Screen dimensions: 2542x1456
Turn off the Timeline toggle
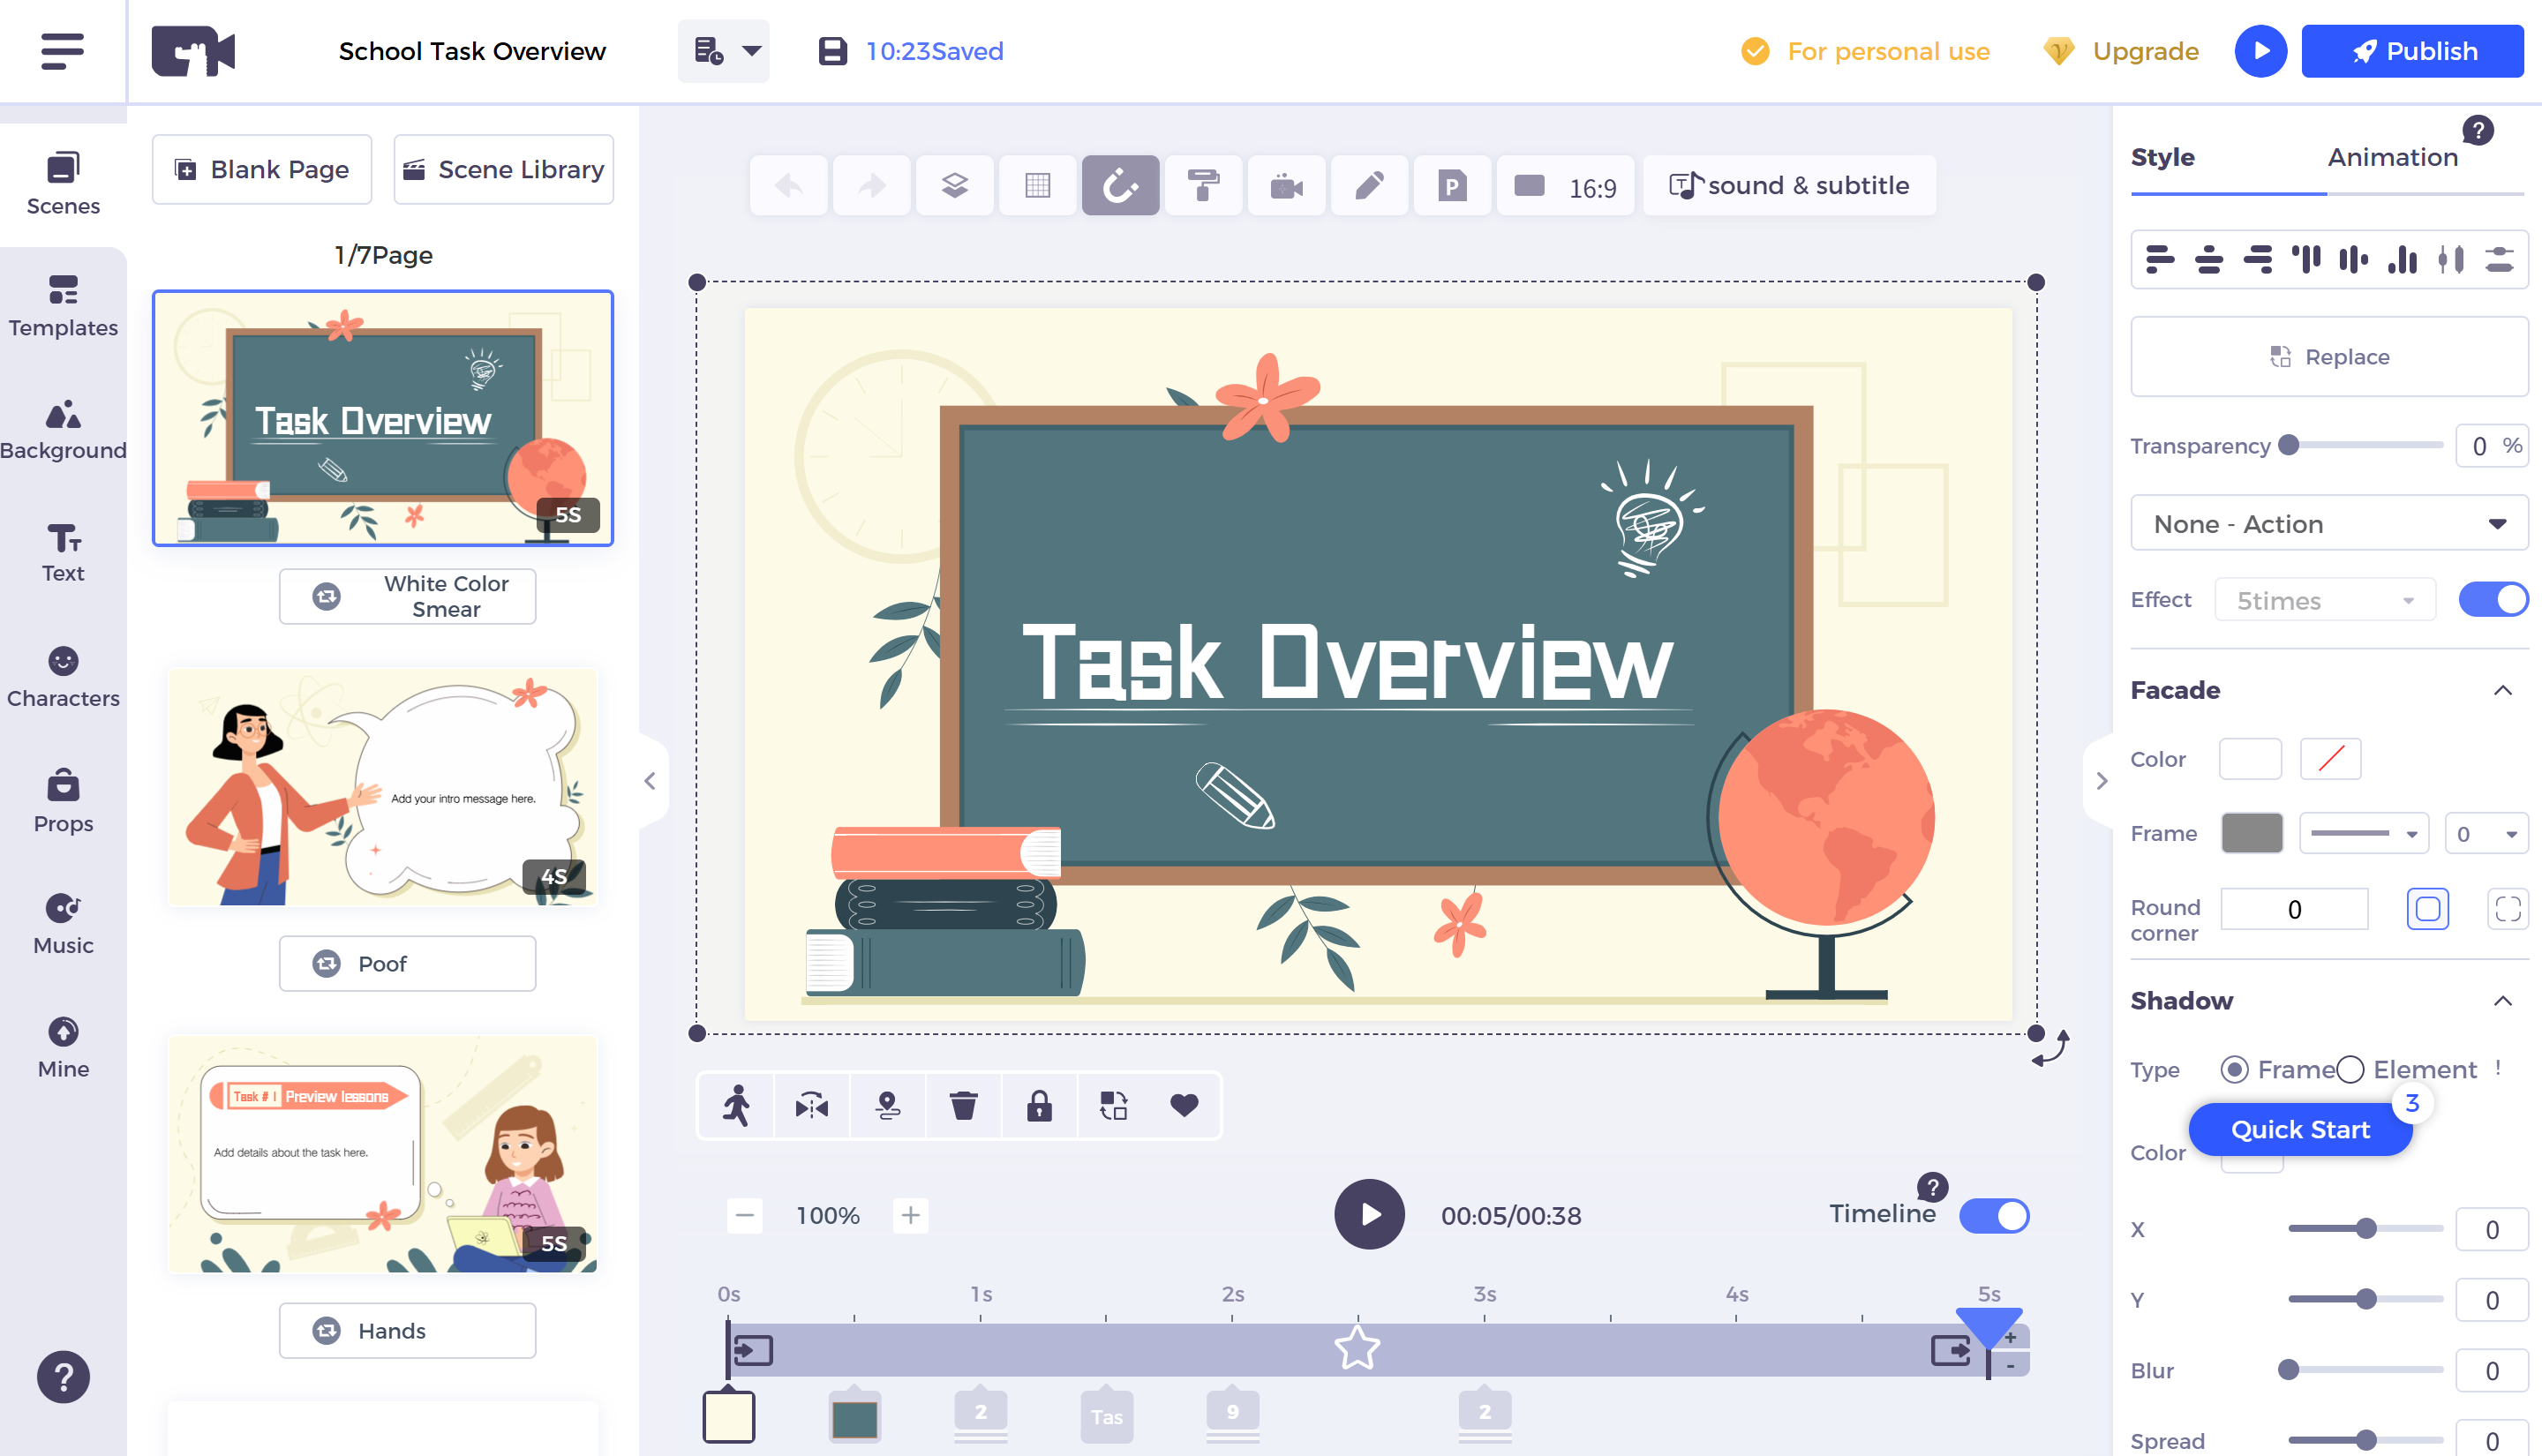click(1993, 1215)
